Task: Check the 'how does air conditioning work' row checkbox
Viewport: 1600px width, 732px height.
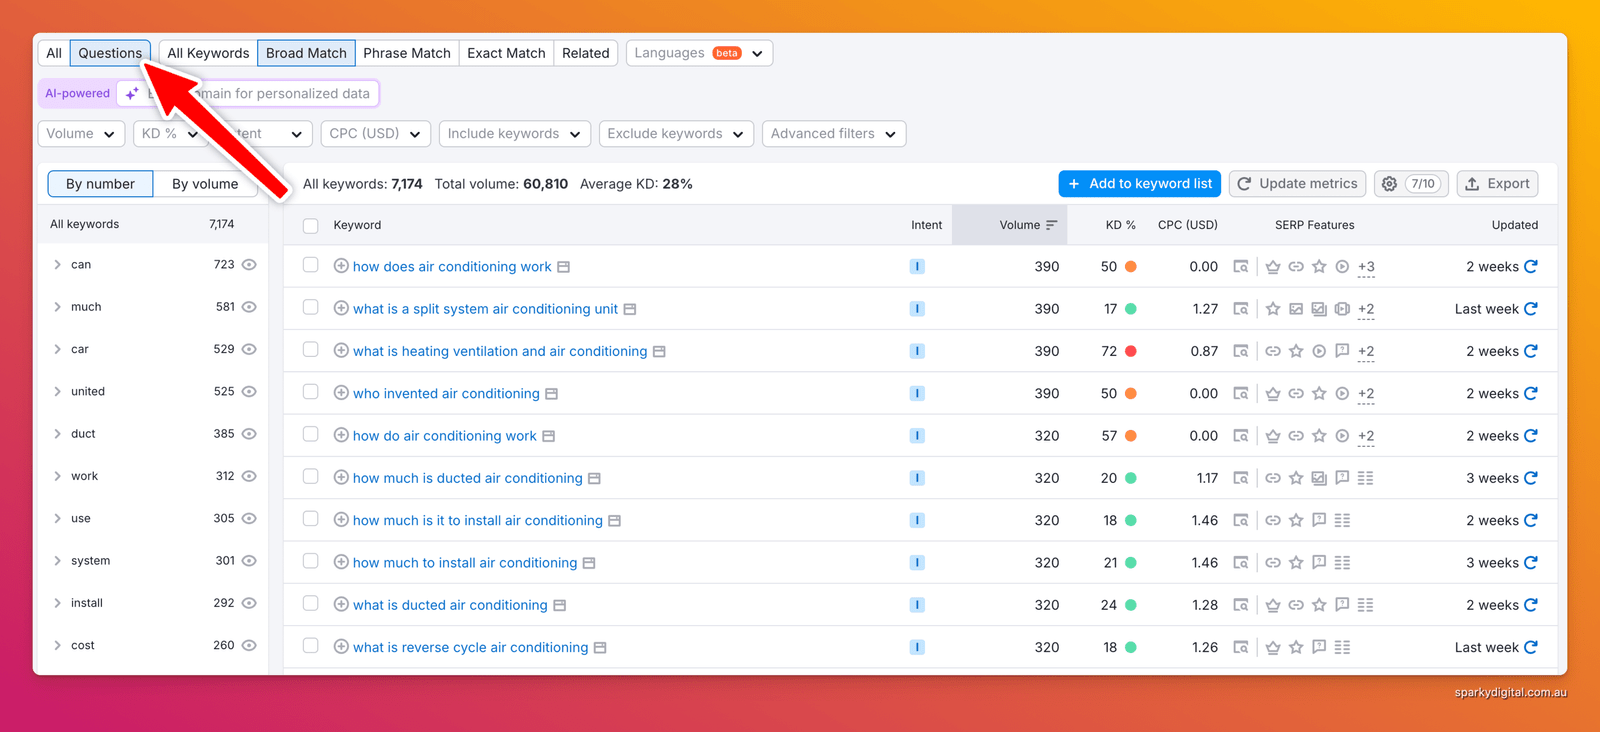Action: [x=311, y=265]
